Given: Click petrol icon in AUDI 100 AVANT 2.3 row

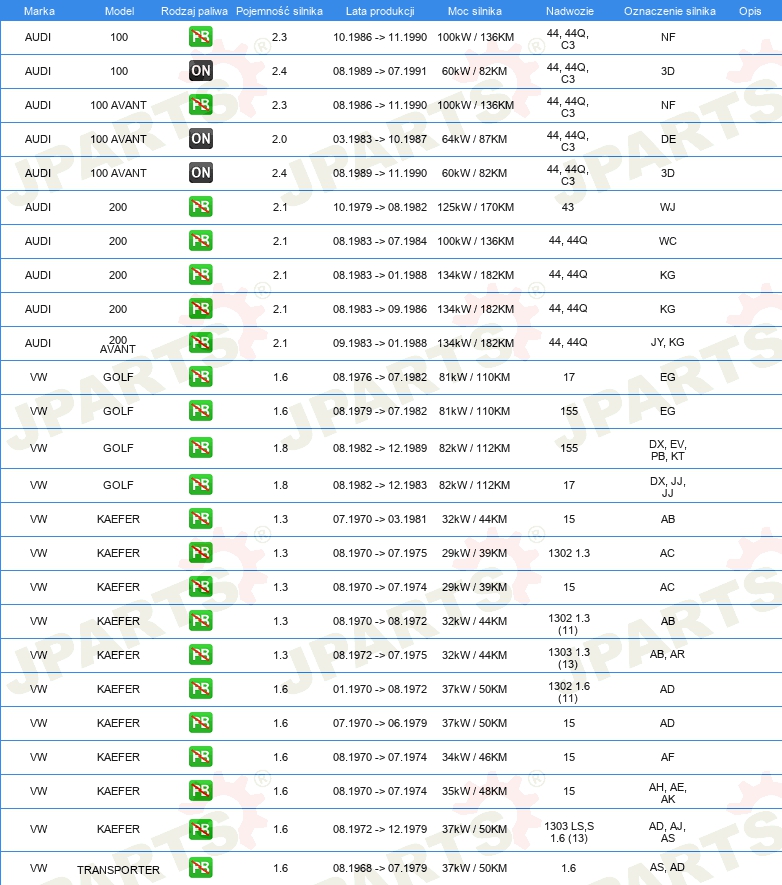Looking at the screenshot, I should (x=201, y=105).
